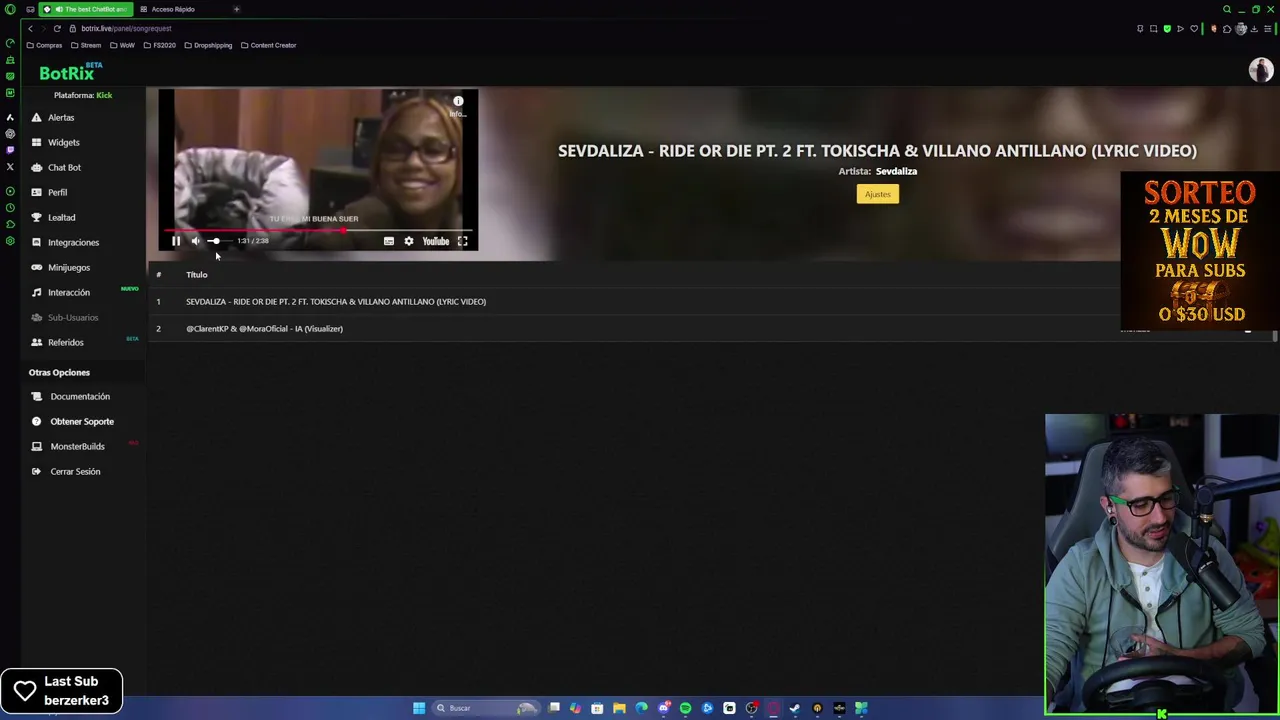This screenshot has width=1280, height=720.
Task: Switch to the Acceso Rápido tab
Action: [x=173, y=9]
